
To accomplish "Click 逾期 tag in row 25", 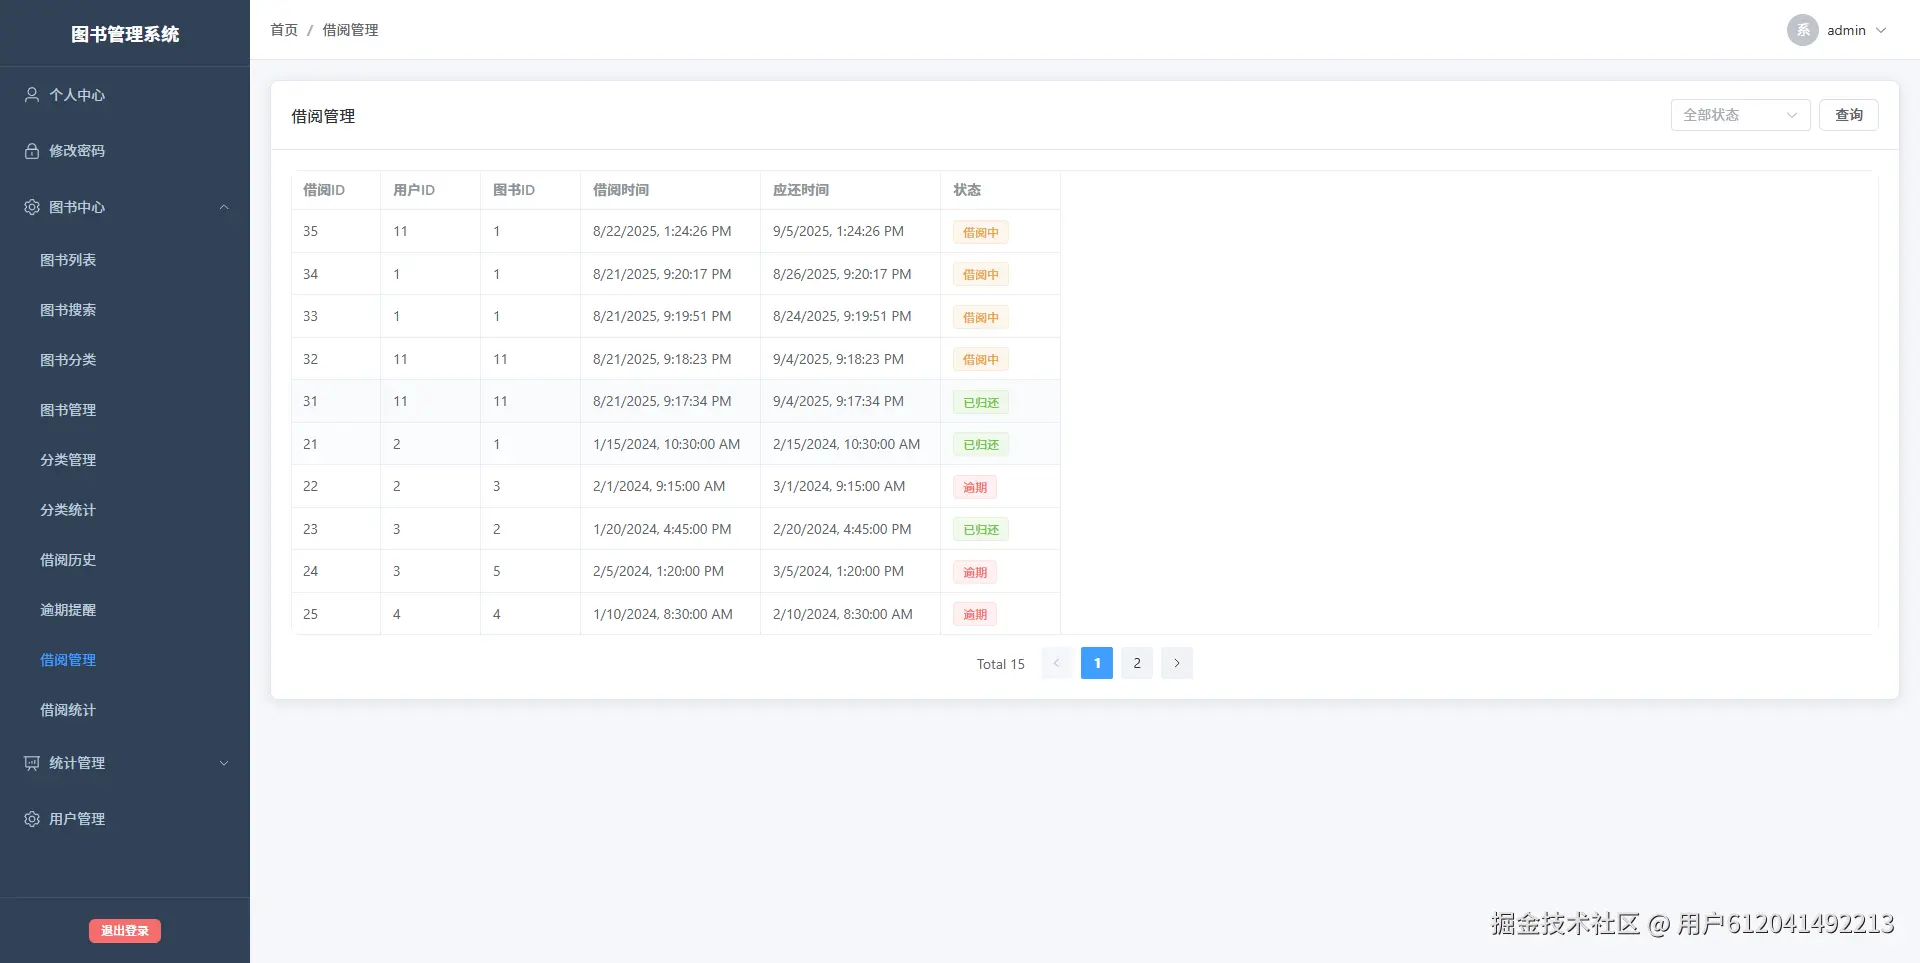I will [975, 614].
